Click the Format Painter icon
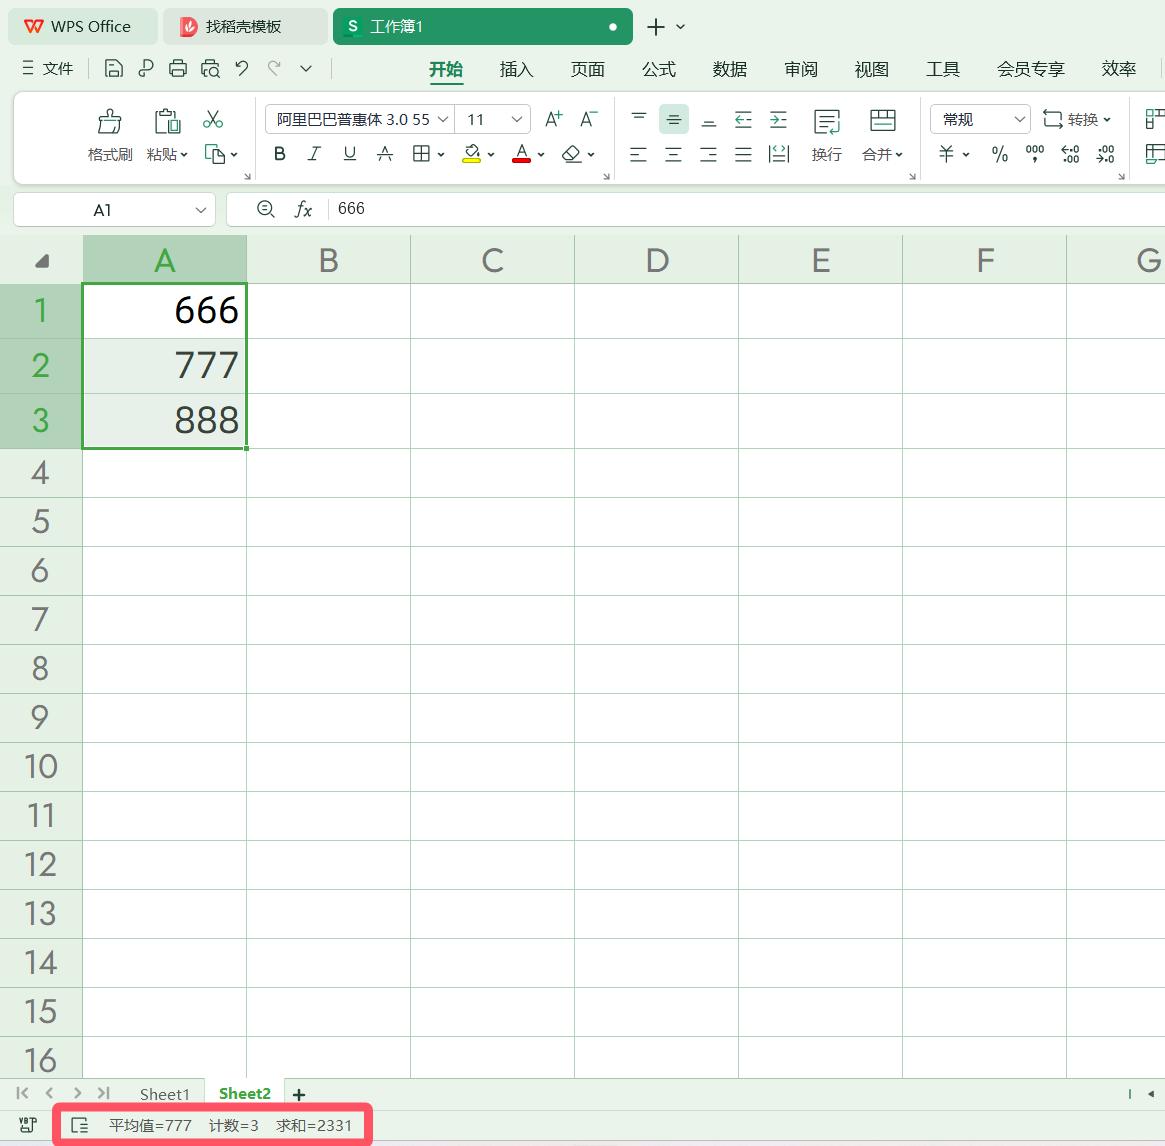 pos(110,122)
